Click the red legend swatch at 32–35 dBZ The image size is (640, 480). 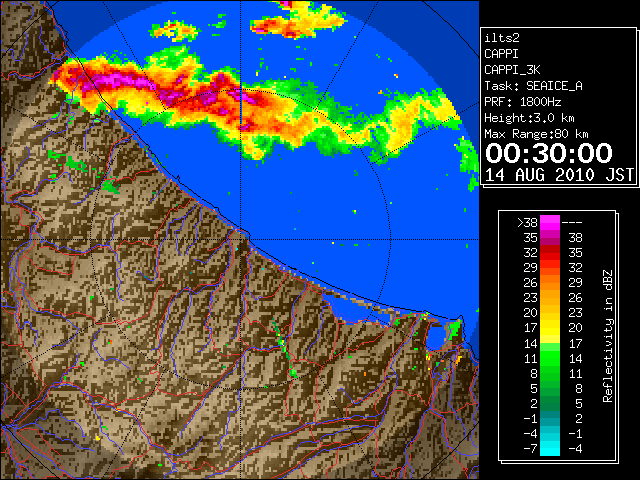coord(550,253)
